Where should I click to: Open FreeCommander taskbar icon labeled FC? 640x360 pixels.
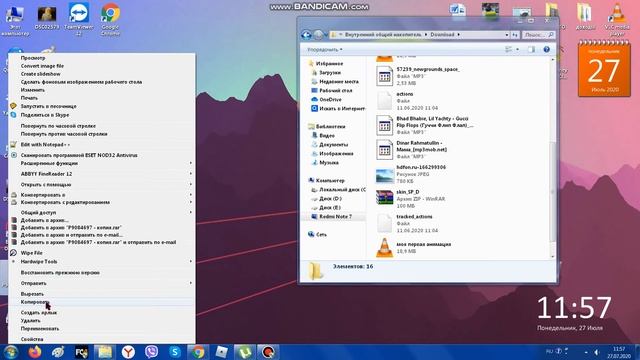coord(81,352)
